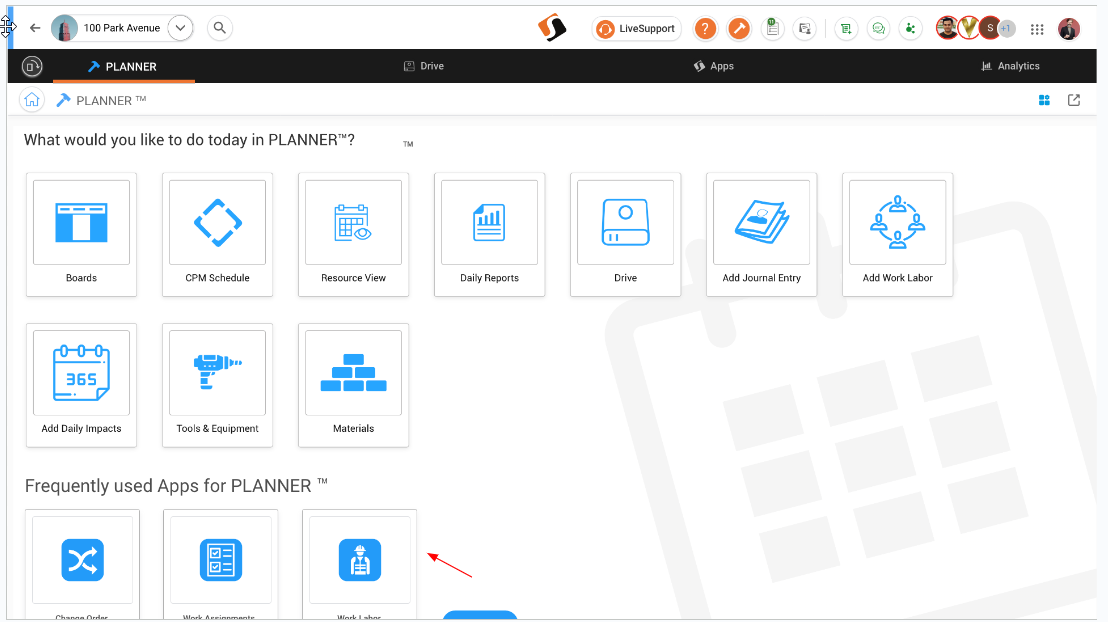Open the nine-dot apps grid

[x=1037, y=29]
